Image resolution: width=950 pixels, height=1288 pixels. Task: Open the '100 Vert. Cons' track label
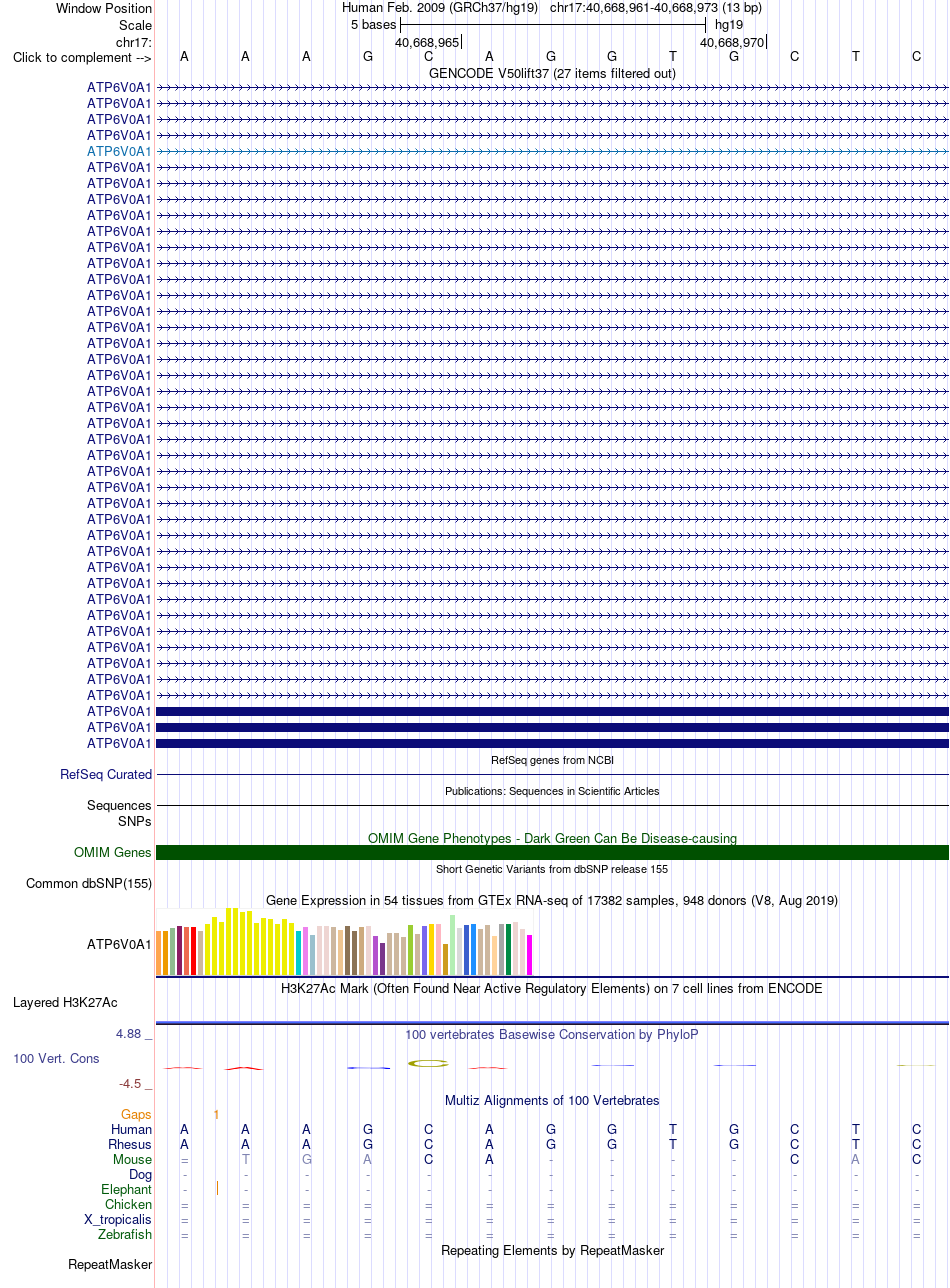(x=56, y=1058)
